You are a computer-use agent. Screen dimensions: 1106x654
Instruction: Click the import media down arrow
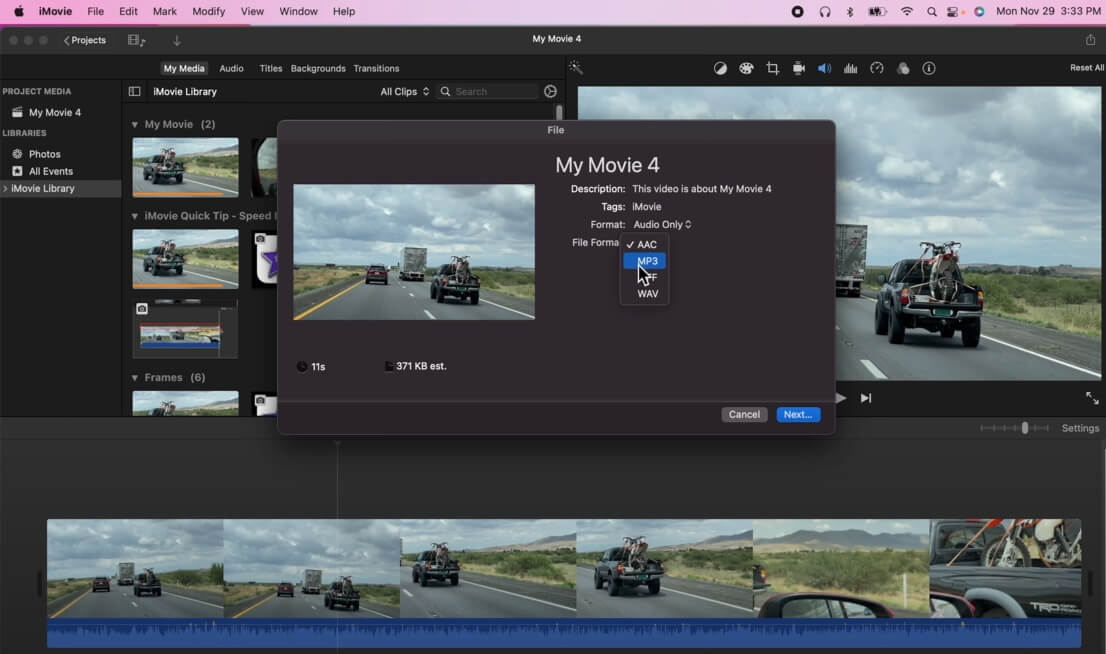pos(177,40)
